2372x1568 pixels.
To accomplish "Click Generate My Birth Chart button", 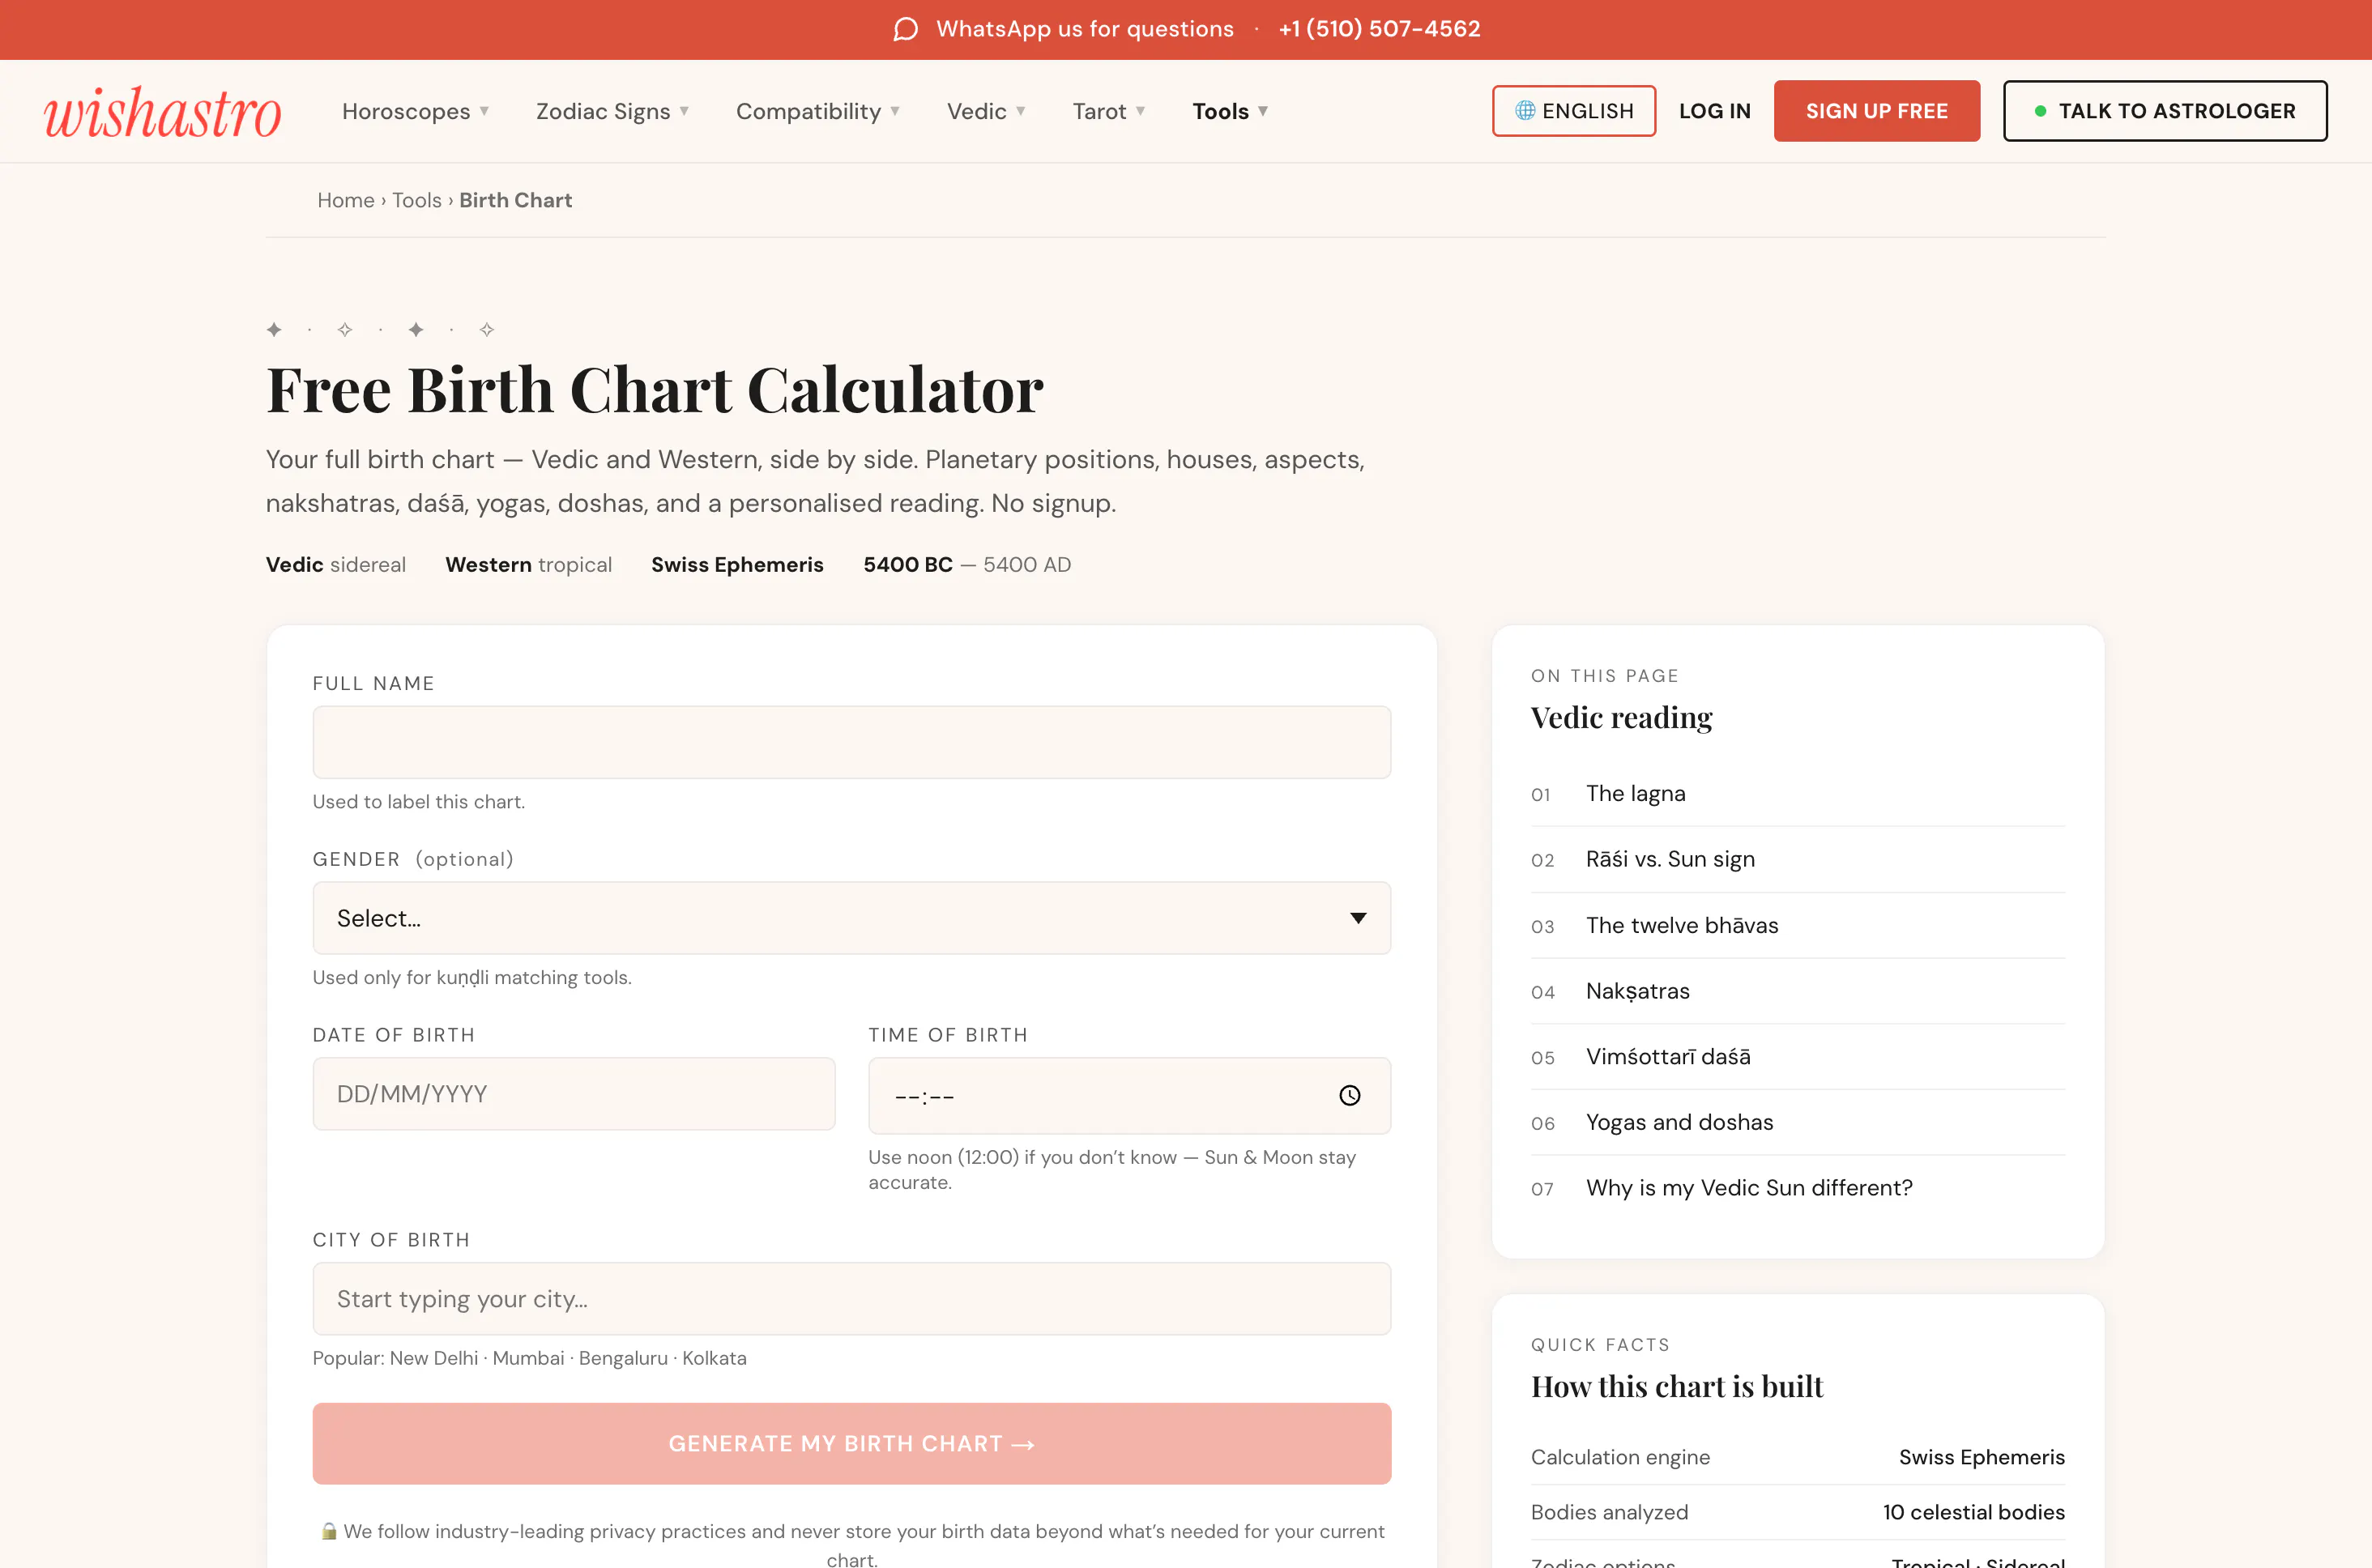I will click(x=851, y=1443).
